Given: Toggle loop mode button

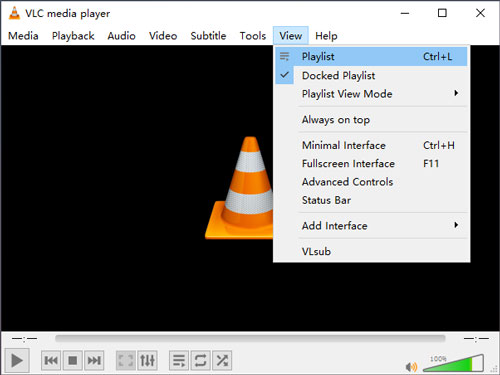Looking at the screenshot, I should (200, 360).
